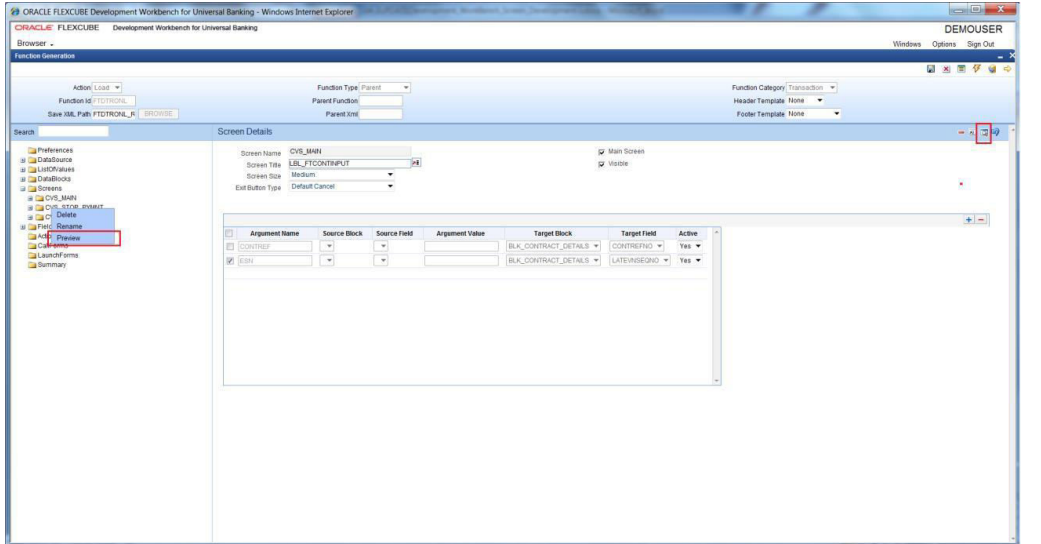The image size is (1041, 544).
Task: Open the Exit Button Type dropdown
Action: pos(342,187)
